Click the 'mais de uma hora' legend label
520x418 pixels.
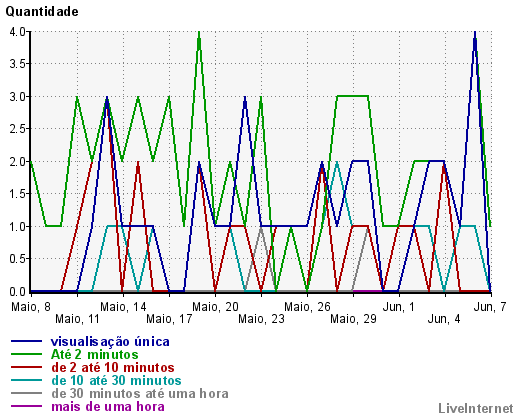click(x=108, y=407)
